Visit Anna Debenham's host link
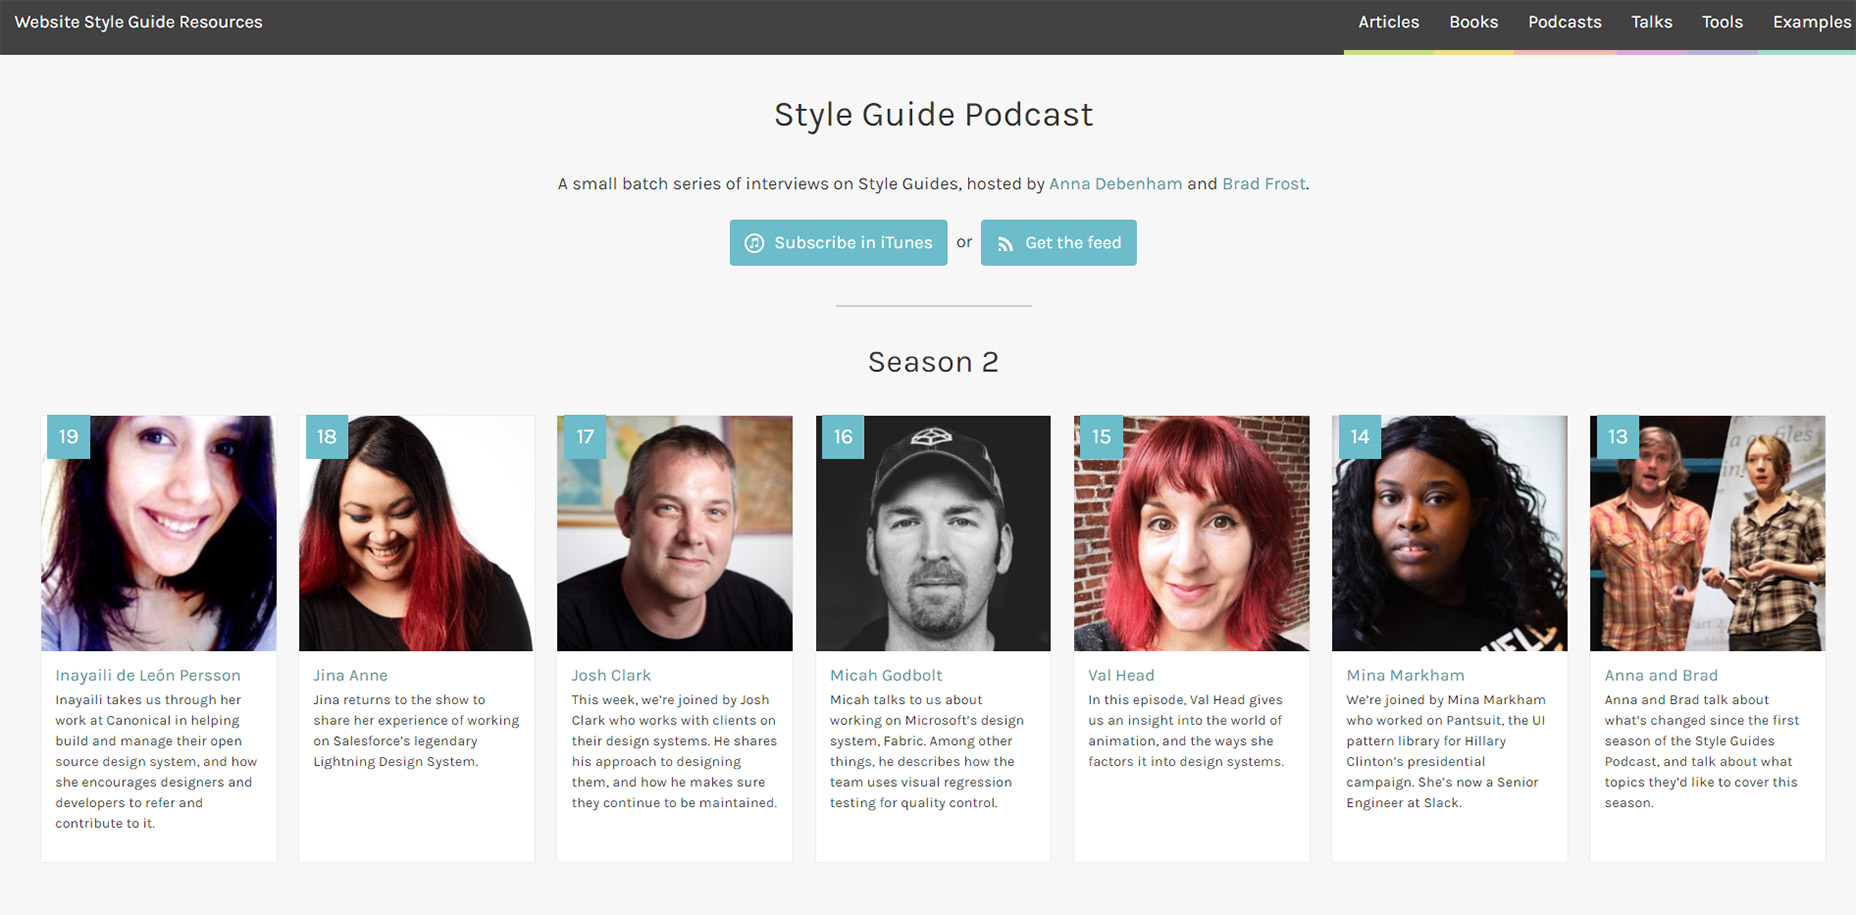The width and height of the screenshot is (1856, 915). [1115, 184]
